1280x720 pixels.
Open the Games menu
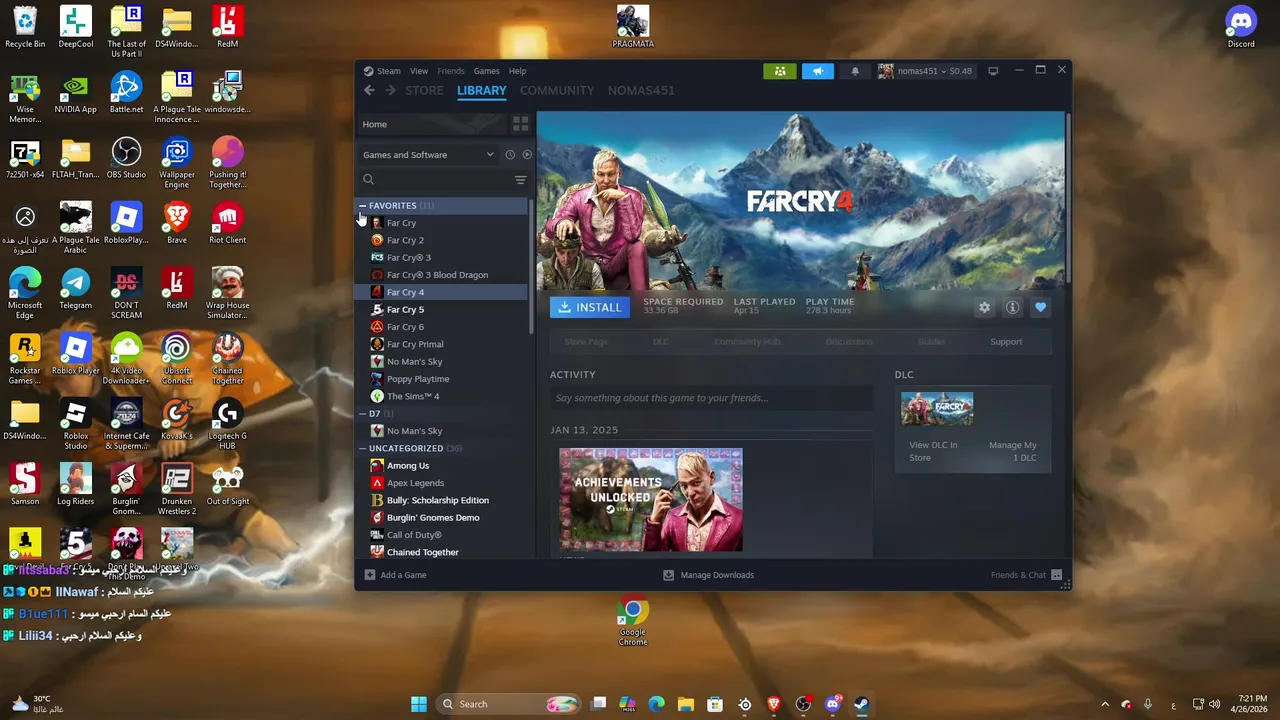click(486, 71)
